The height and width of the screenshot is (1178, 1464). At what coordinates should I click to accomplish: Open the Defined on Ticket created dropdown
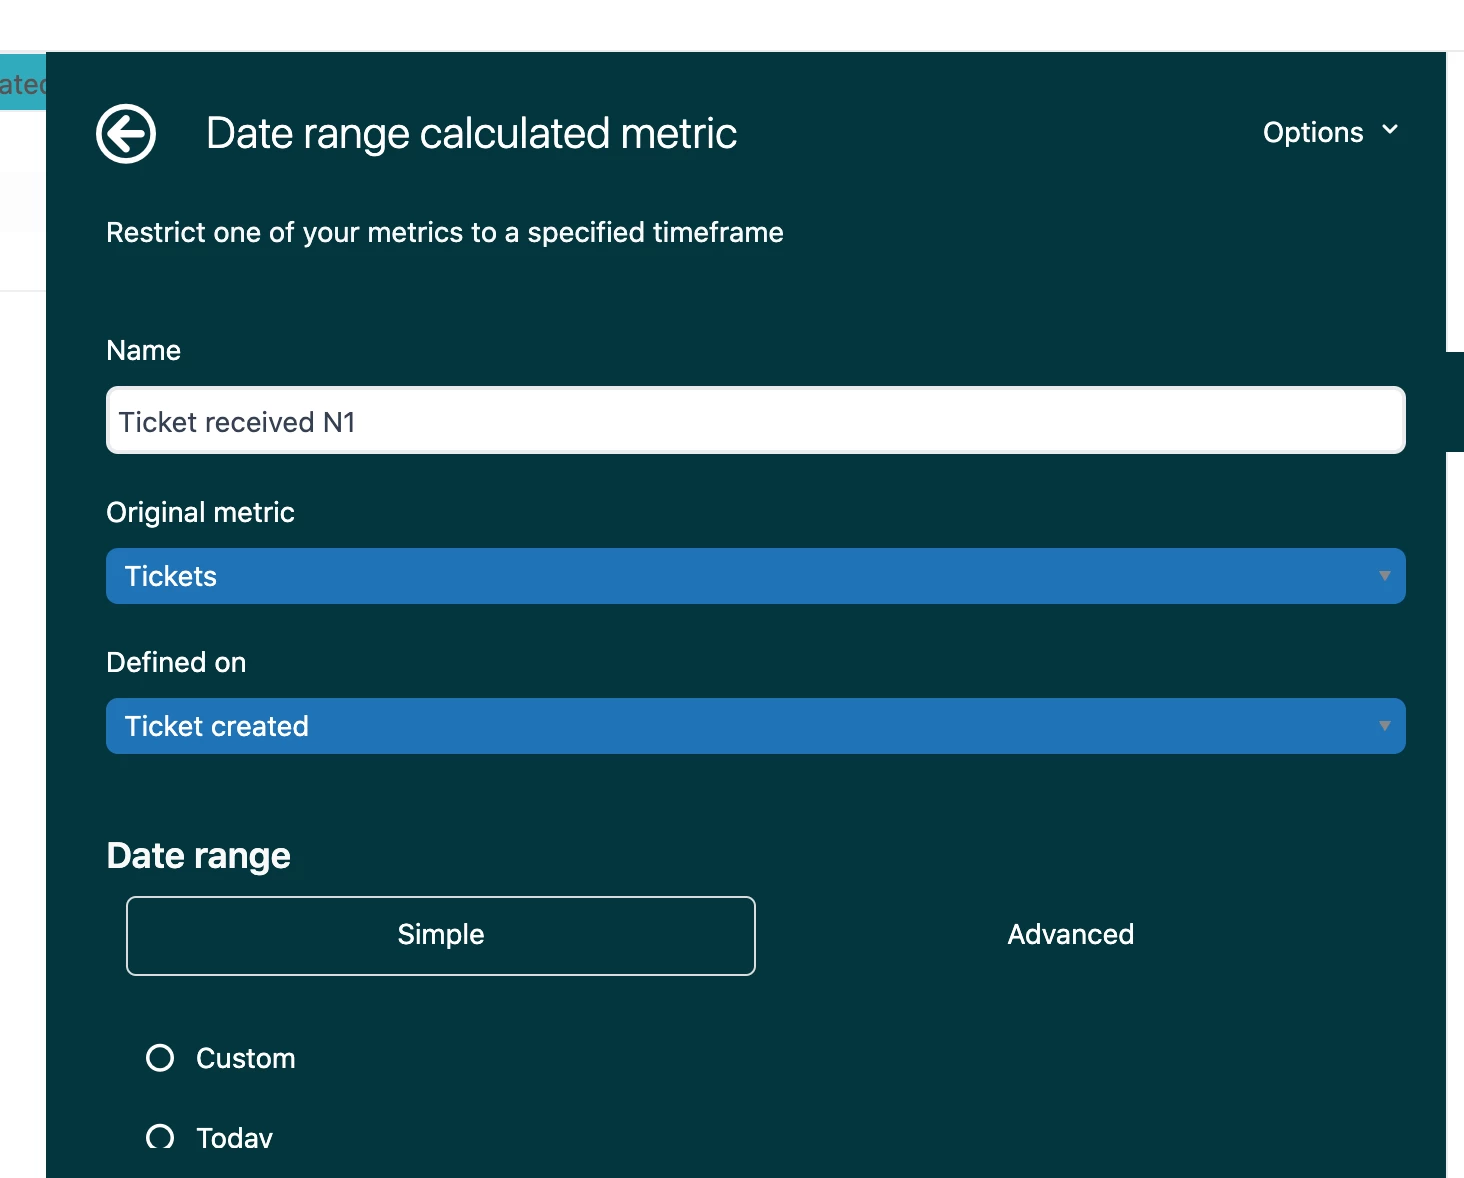click(756, 726)
